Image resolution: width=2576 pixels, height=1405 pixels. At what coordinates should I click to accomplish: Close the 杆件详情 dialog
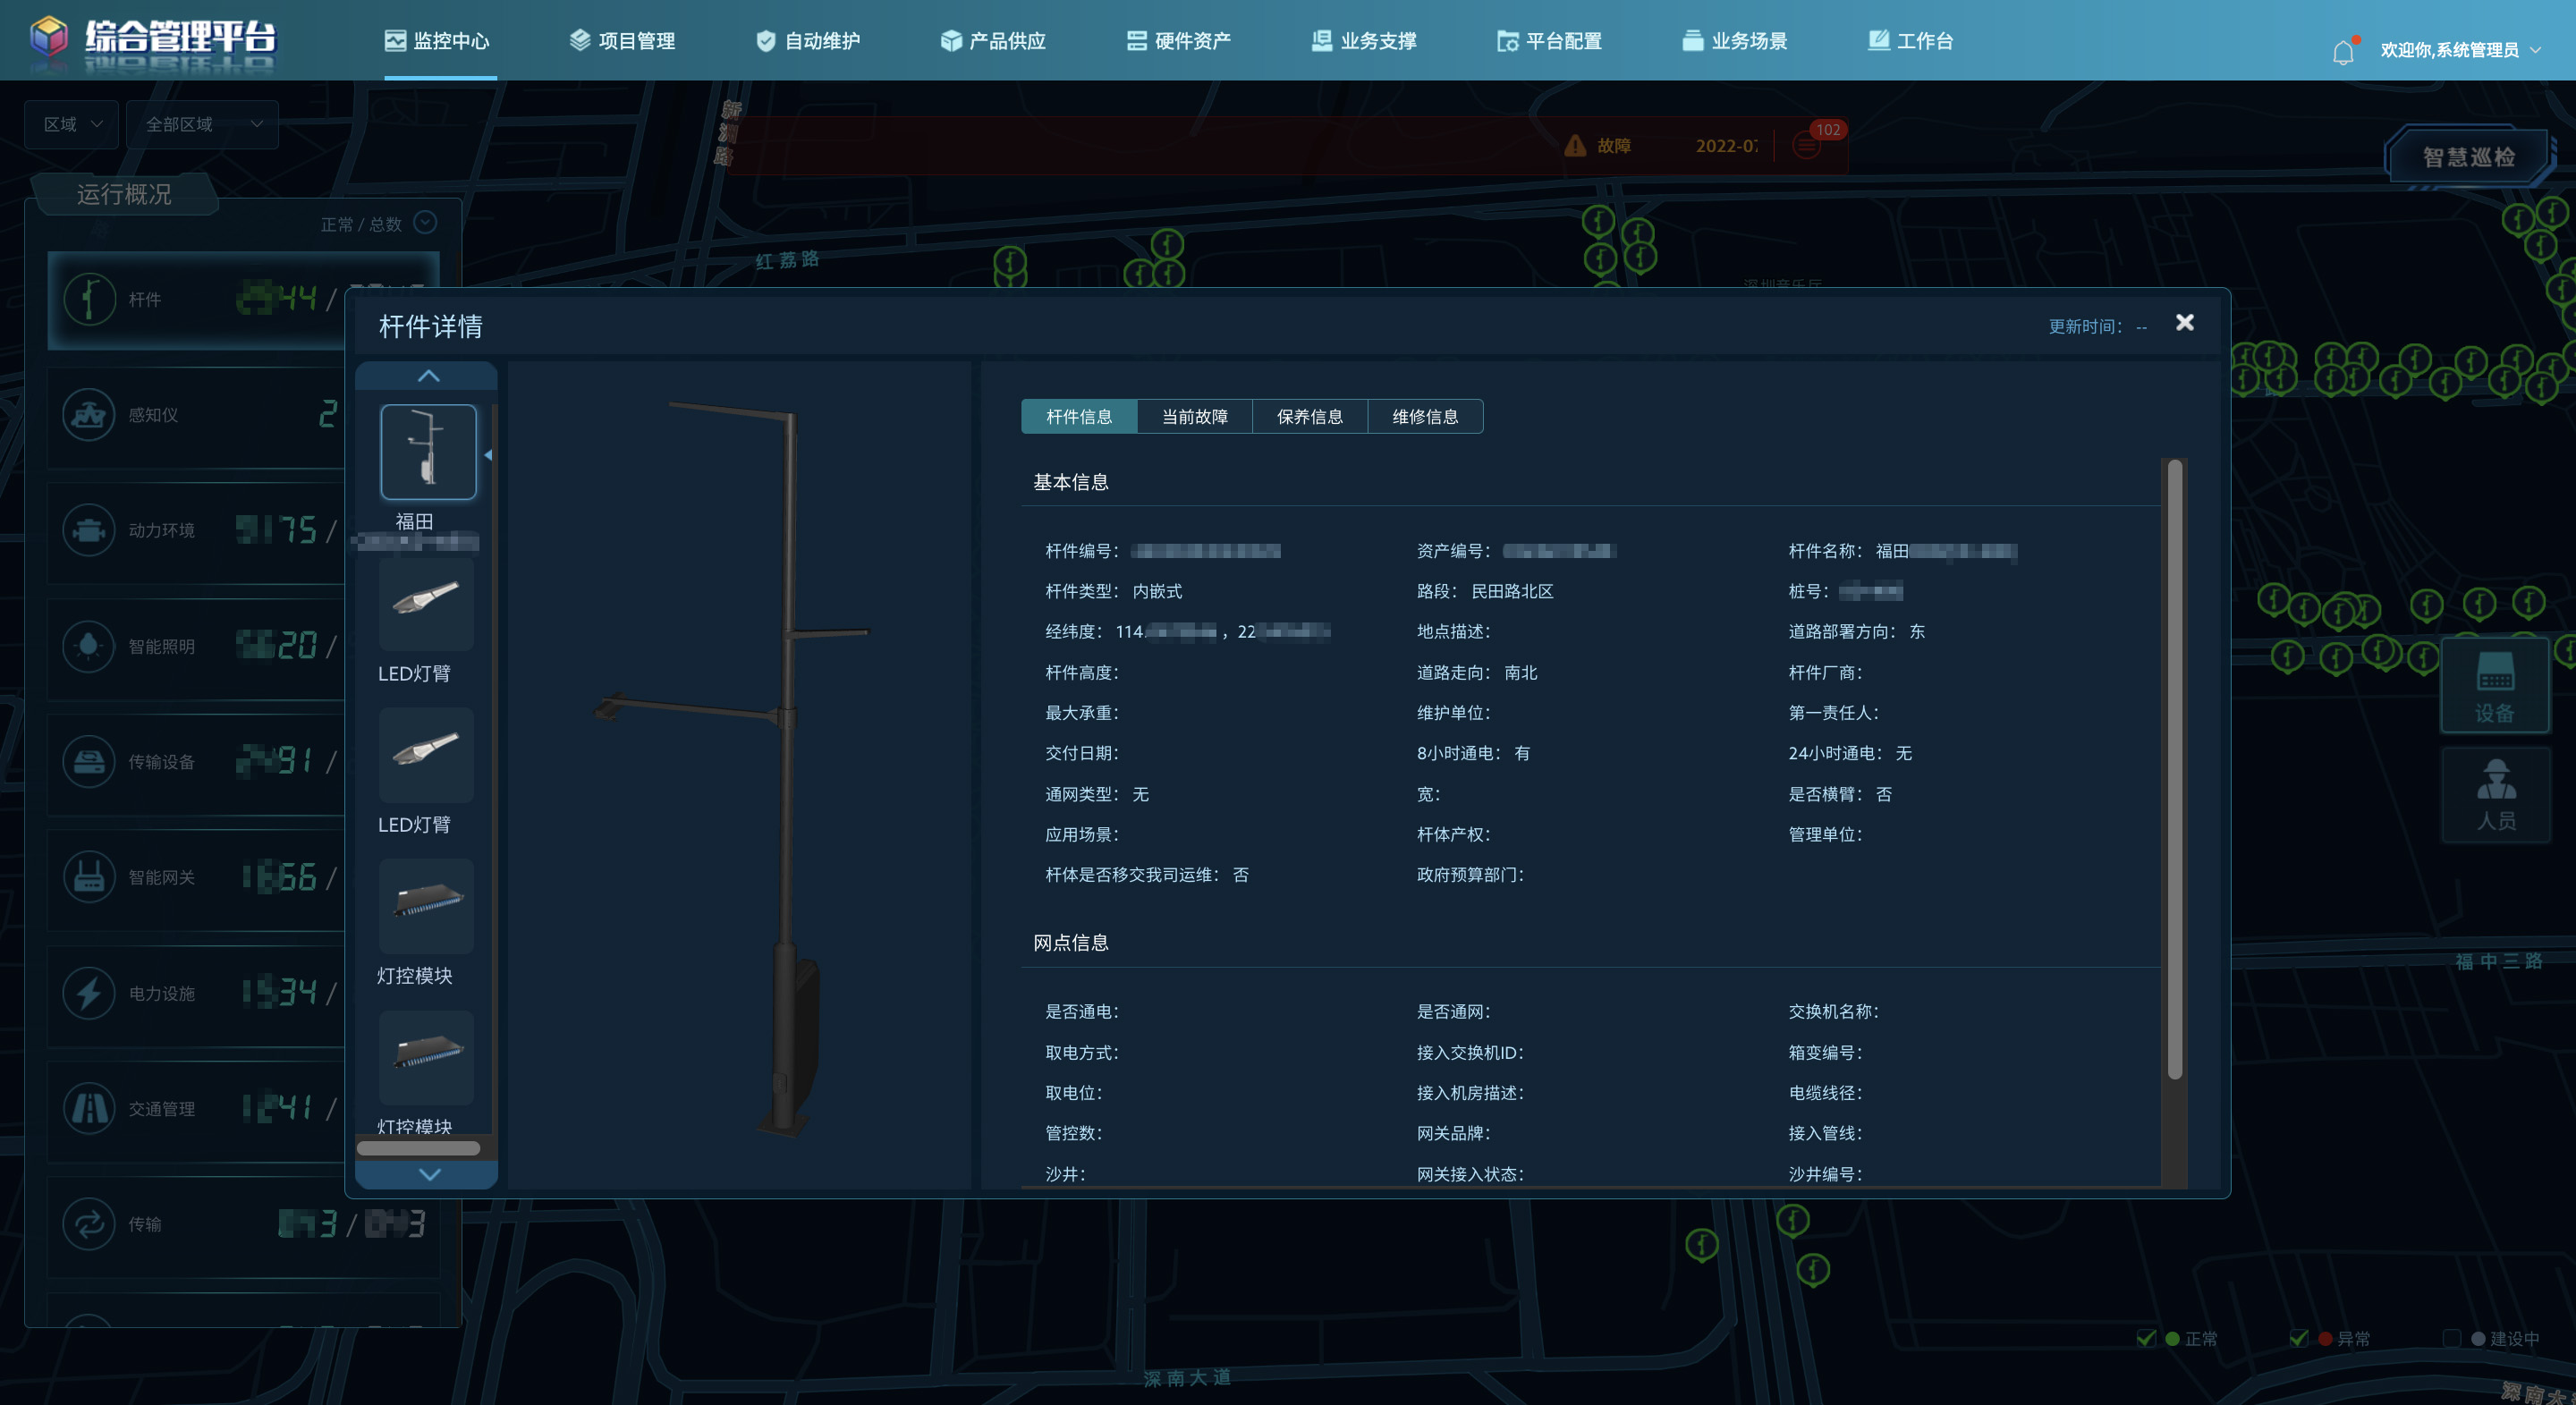2185,322
